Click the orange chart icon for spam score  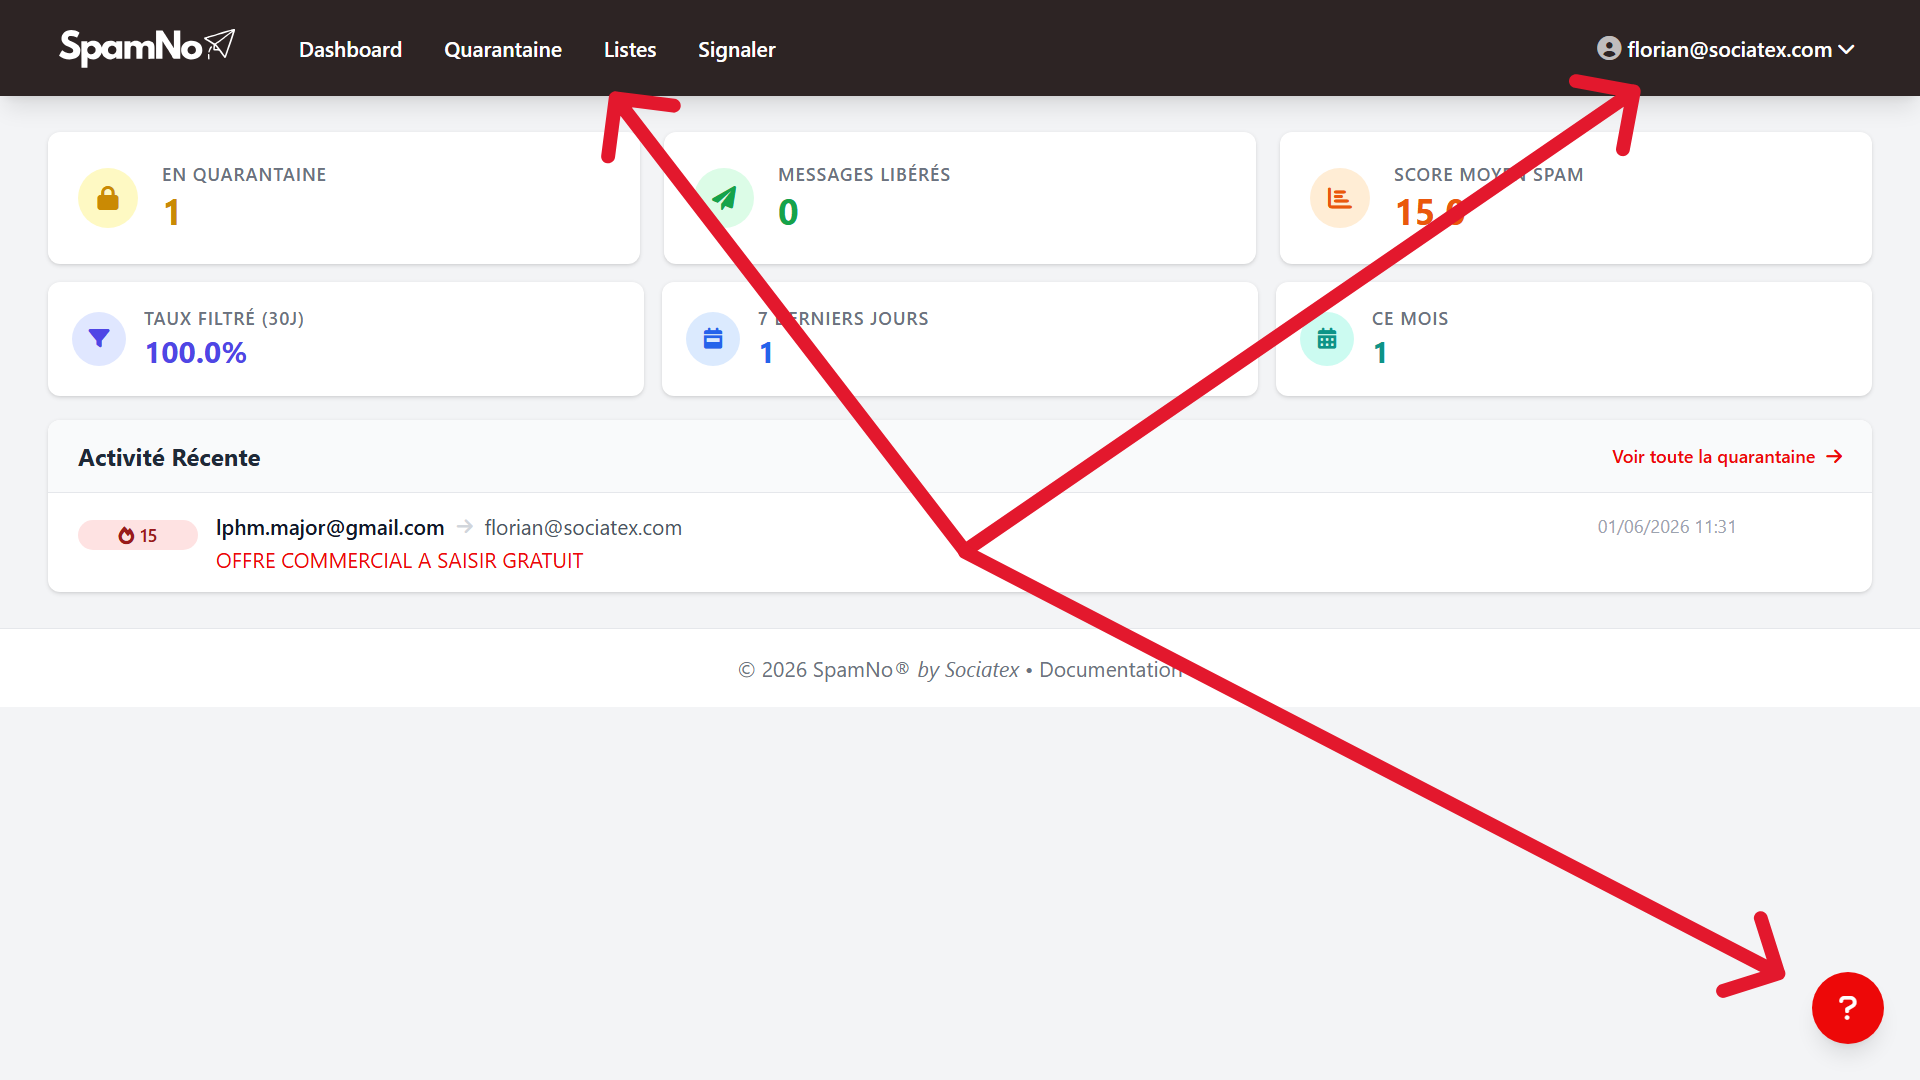tap(1340, 198)
